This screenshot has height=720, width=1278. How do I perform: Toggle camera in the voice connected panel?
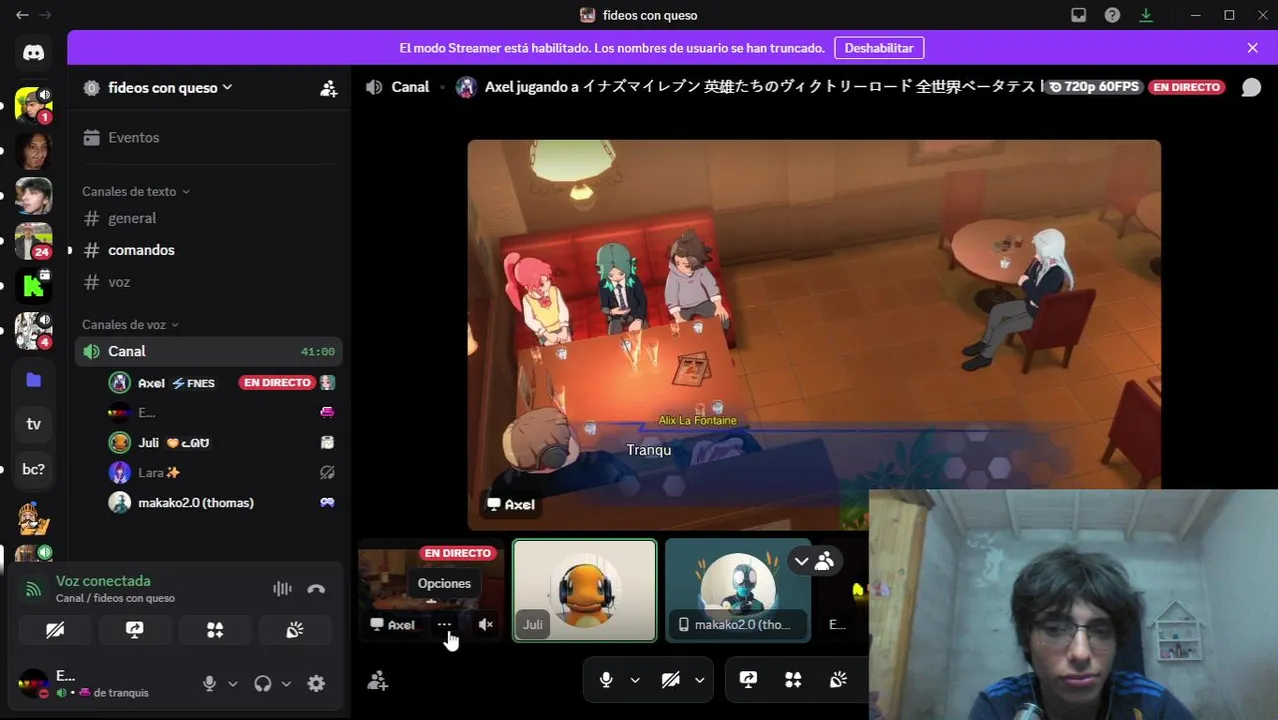(55, 630)
